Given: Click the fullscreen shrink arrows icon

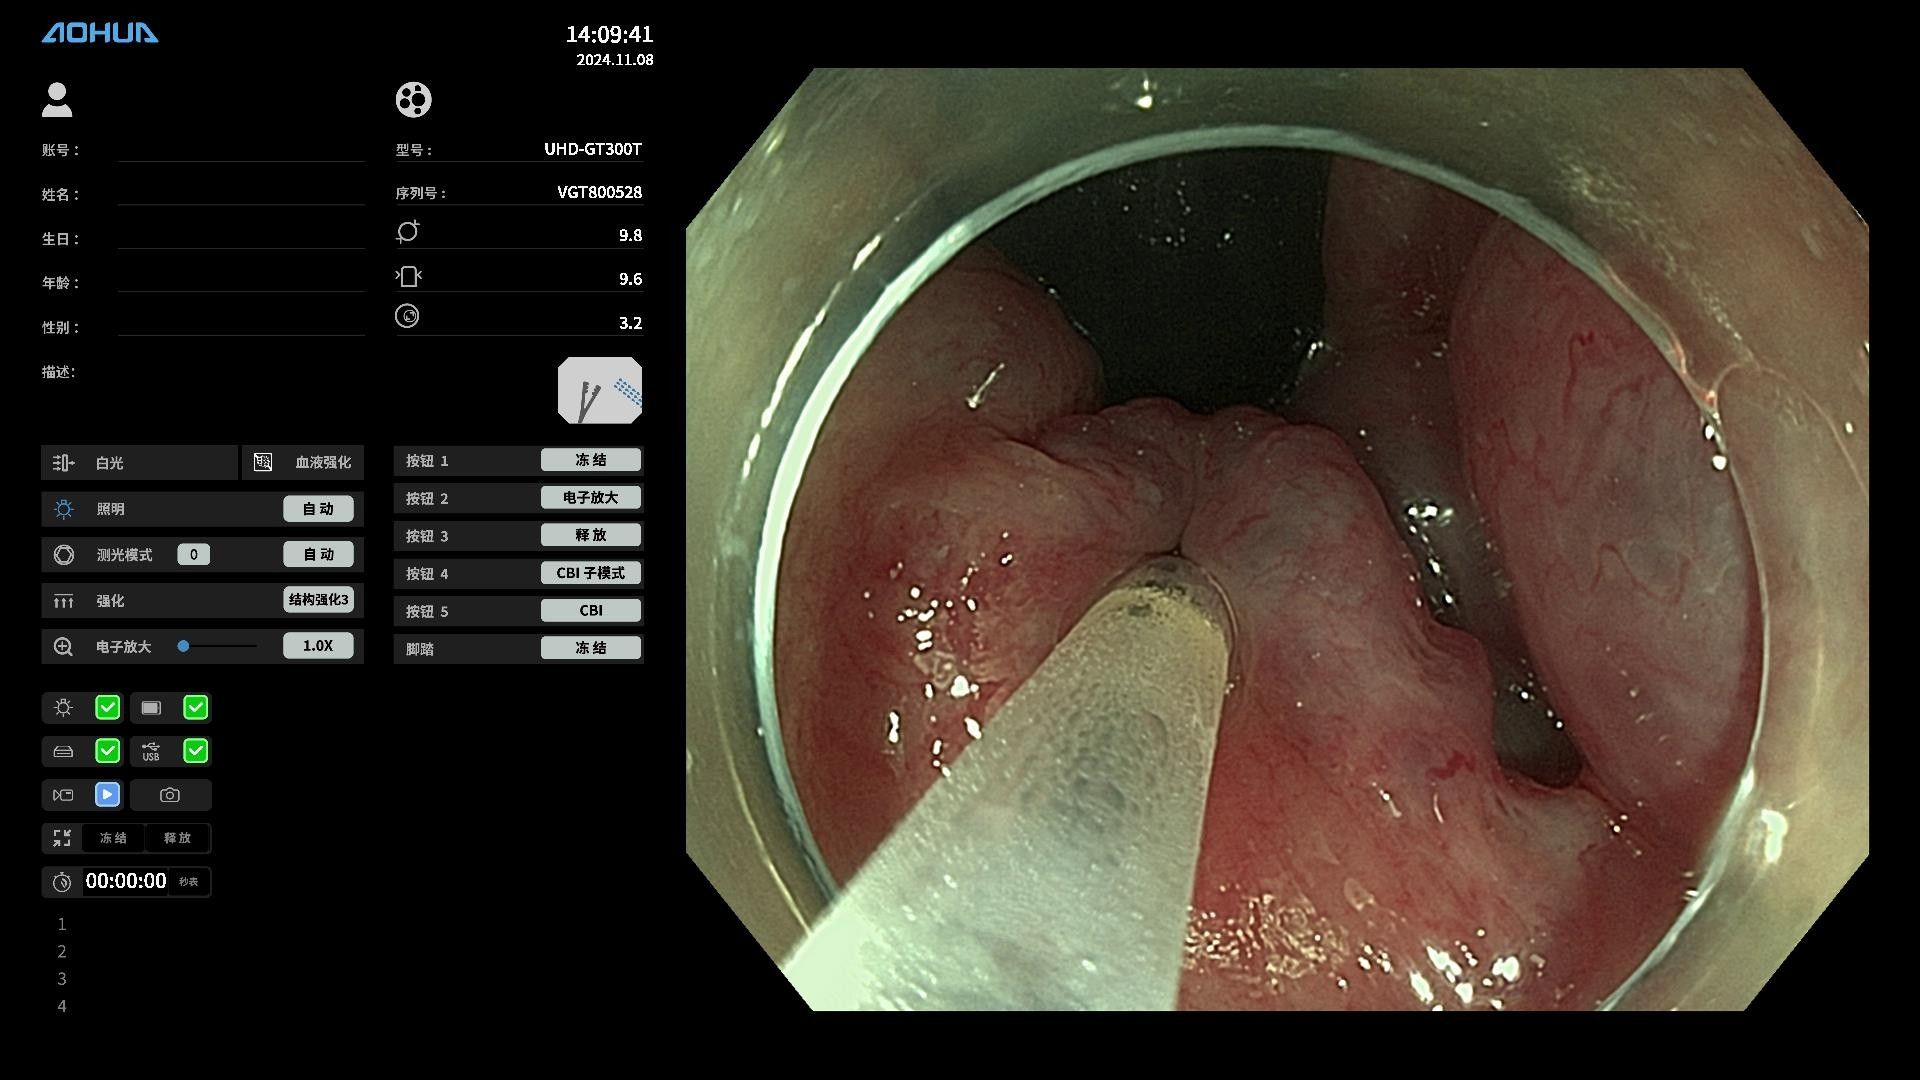Looking at the screenshot, I should click(x=62, y=838).
